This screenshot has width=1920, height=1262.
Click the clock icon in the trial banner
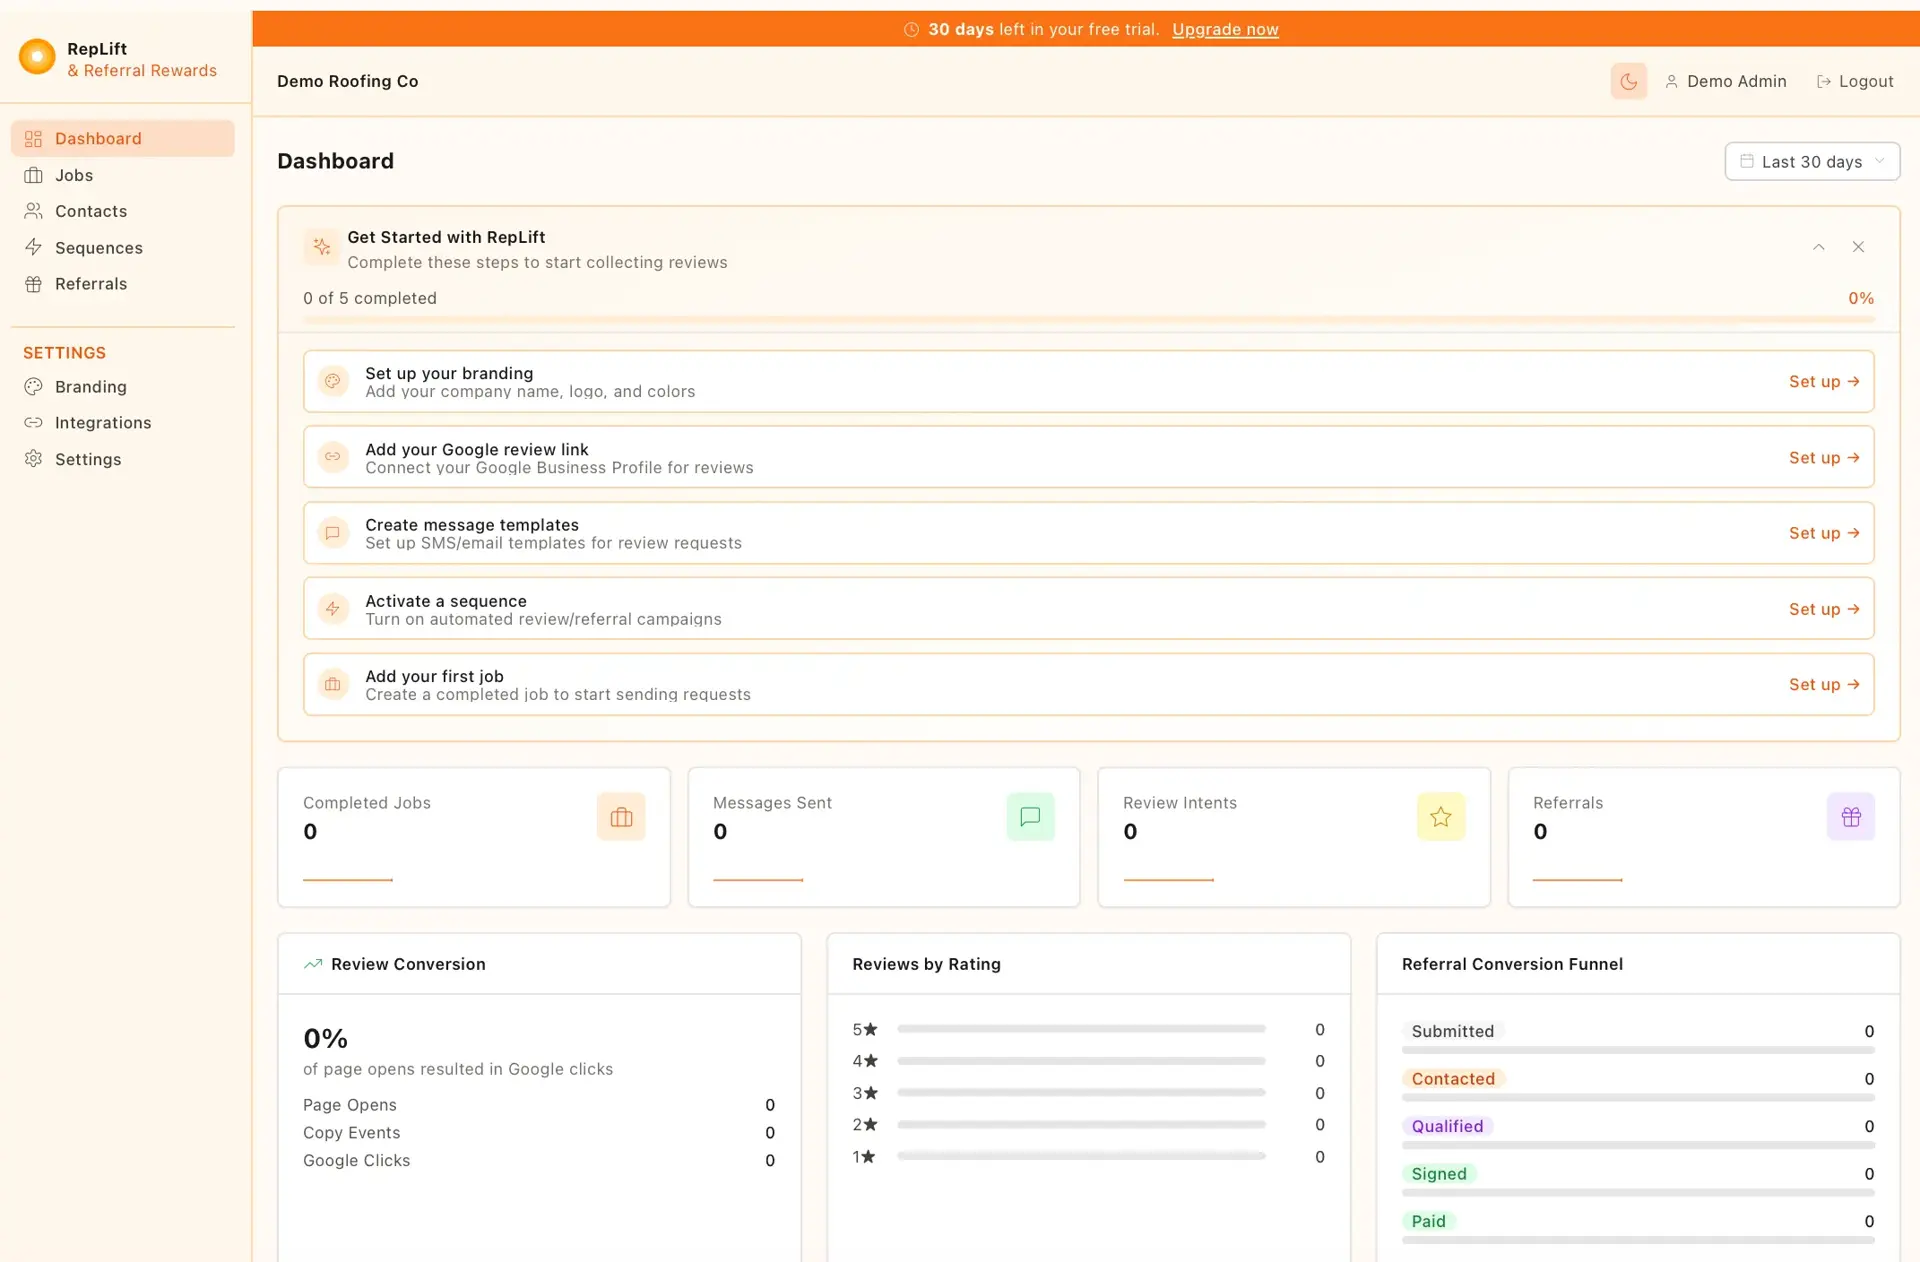pos(911,30)
